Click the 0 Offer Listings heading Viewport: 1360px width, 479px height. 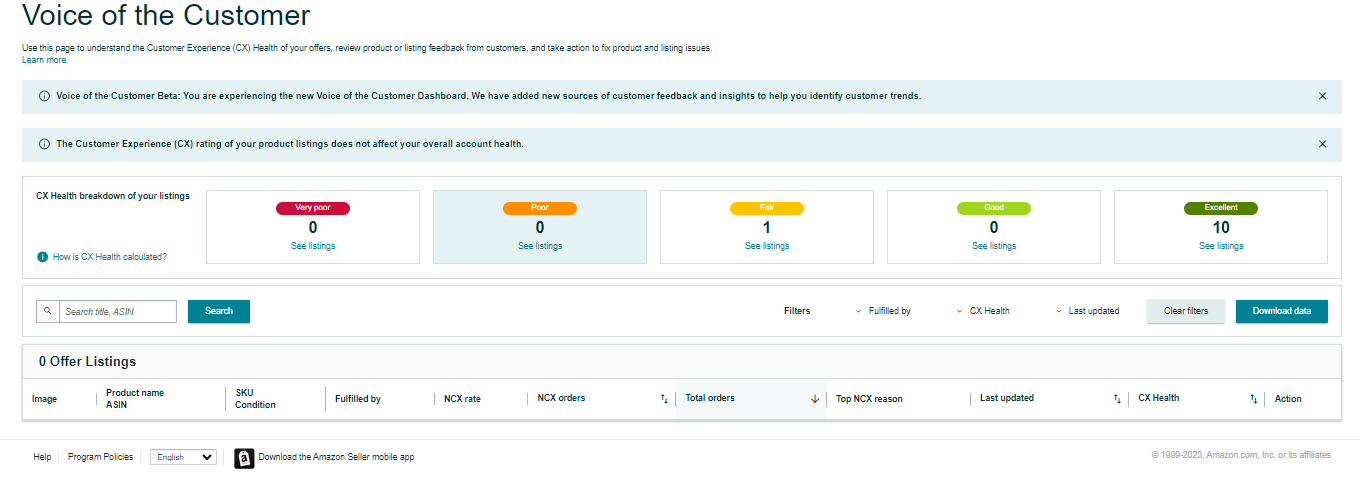click(87, 361)
